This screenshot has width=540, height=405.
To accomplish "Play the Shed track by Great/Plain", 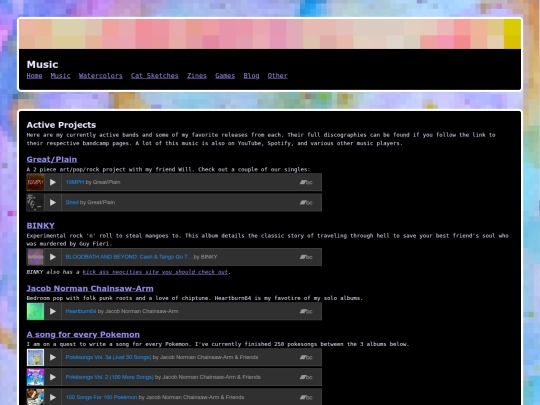I will point(53,202).
